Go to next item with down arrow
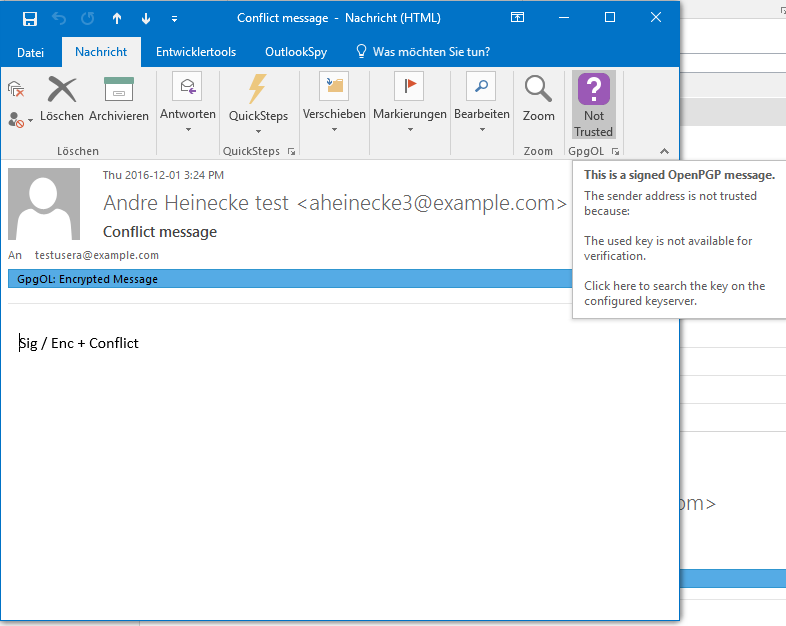 [x=146, y=18]
